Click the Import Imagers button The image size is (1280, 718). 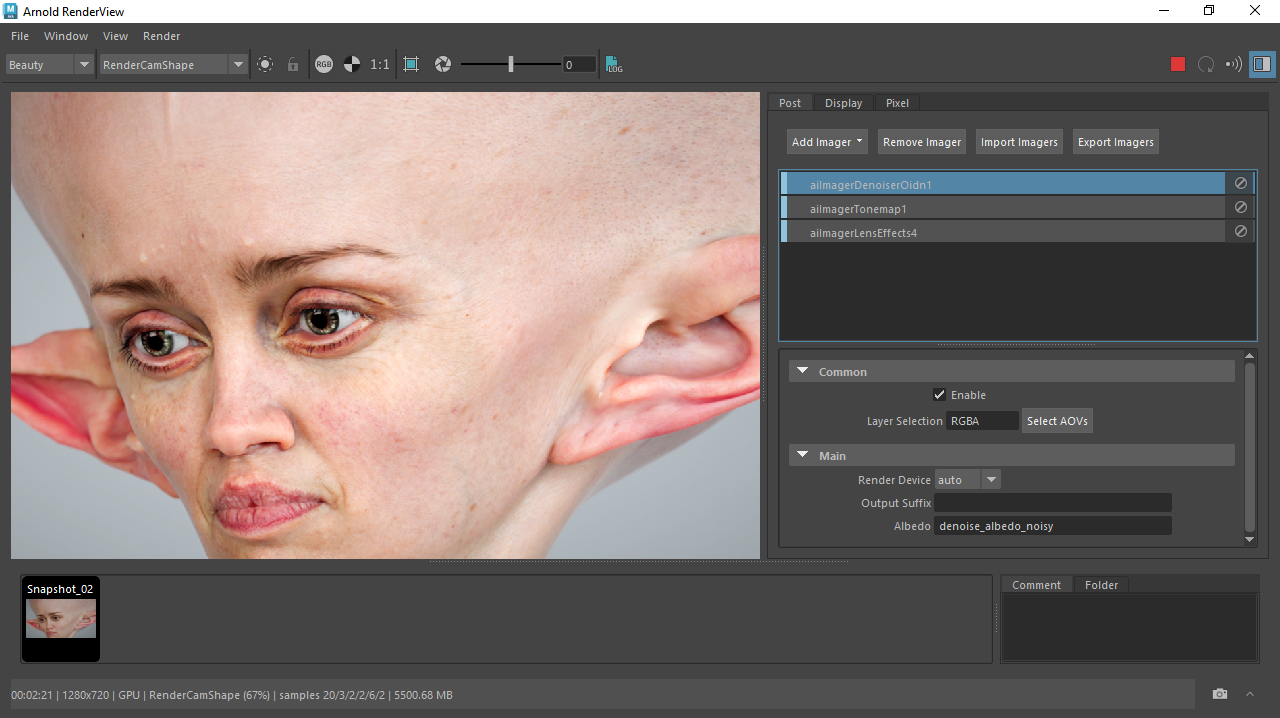tap(1018, 141)
